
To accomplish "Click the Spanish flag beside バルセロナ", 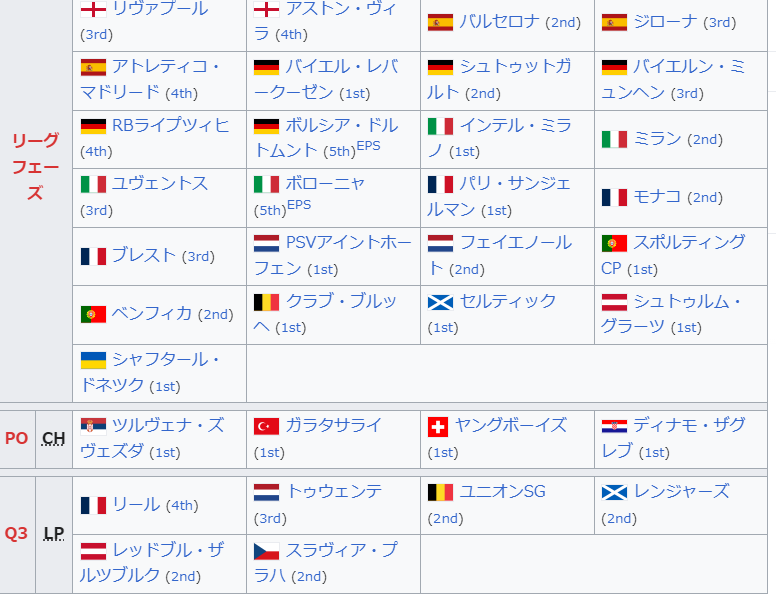I will [x=440, y=22].
